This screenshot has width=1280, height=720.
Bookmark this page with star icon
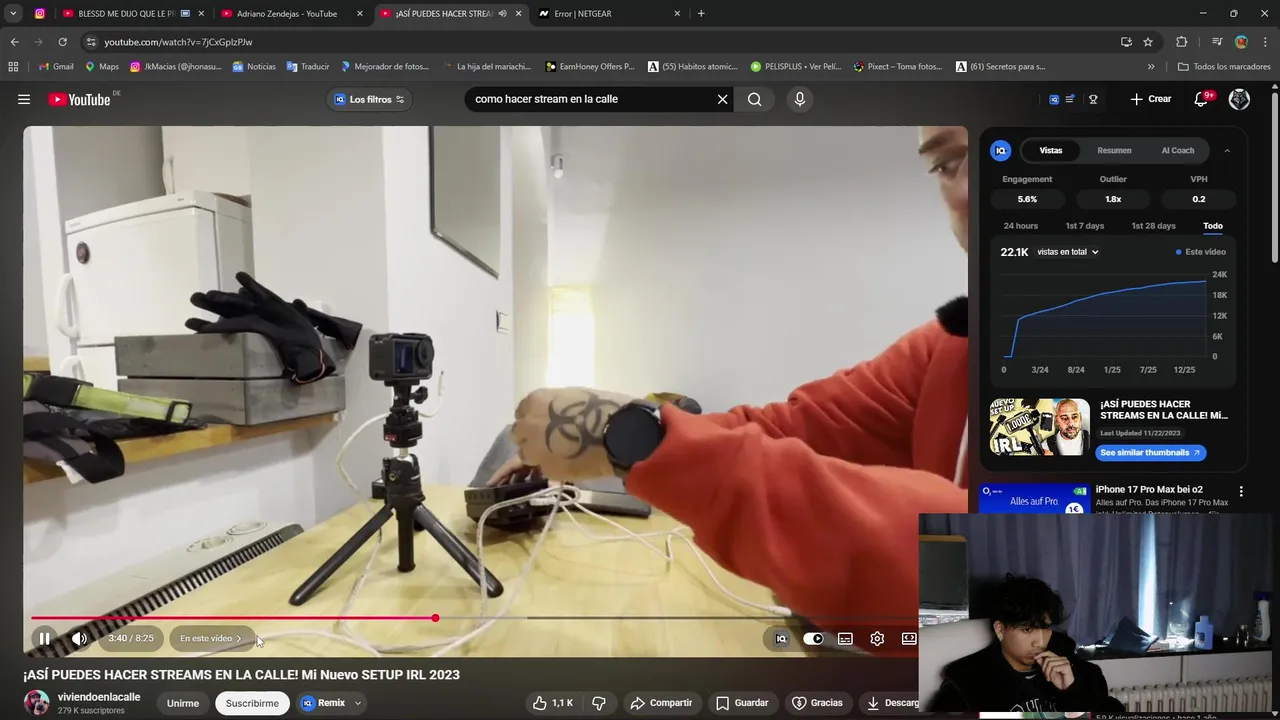pyautogui.click(x=1148, y=42)
